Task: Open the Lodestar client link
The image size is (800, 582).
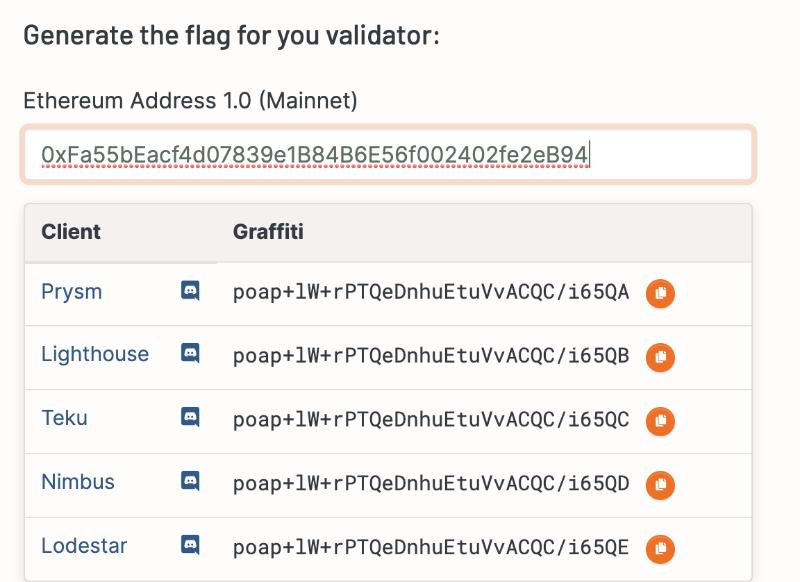Action: tap(84, 546)
